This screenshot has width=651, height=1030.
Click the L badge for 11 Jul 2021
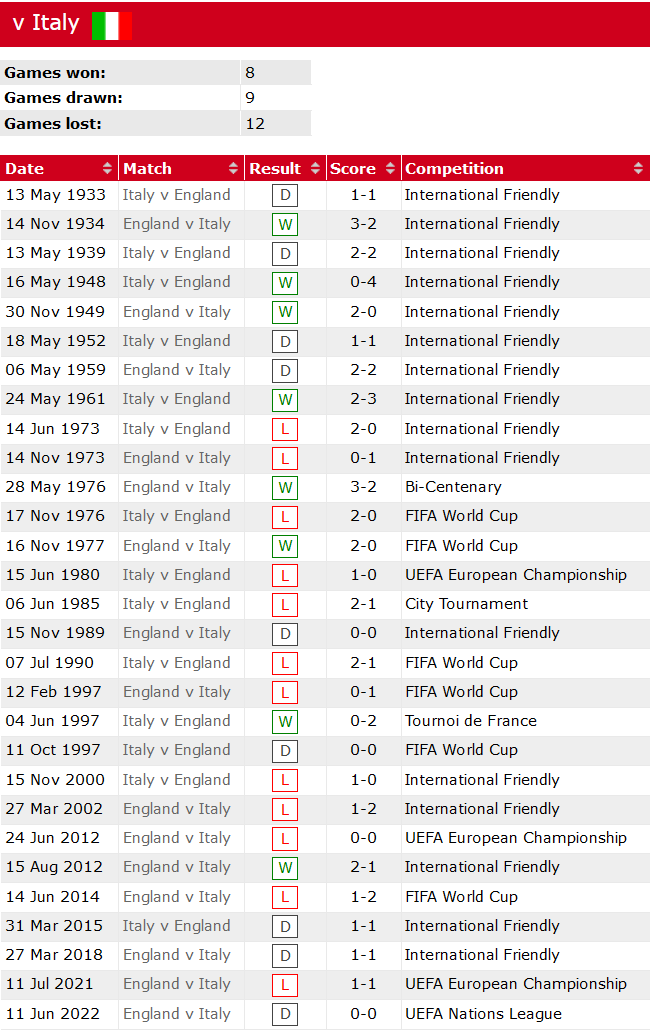tap(285, 985)
